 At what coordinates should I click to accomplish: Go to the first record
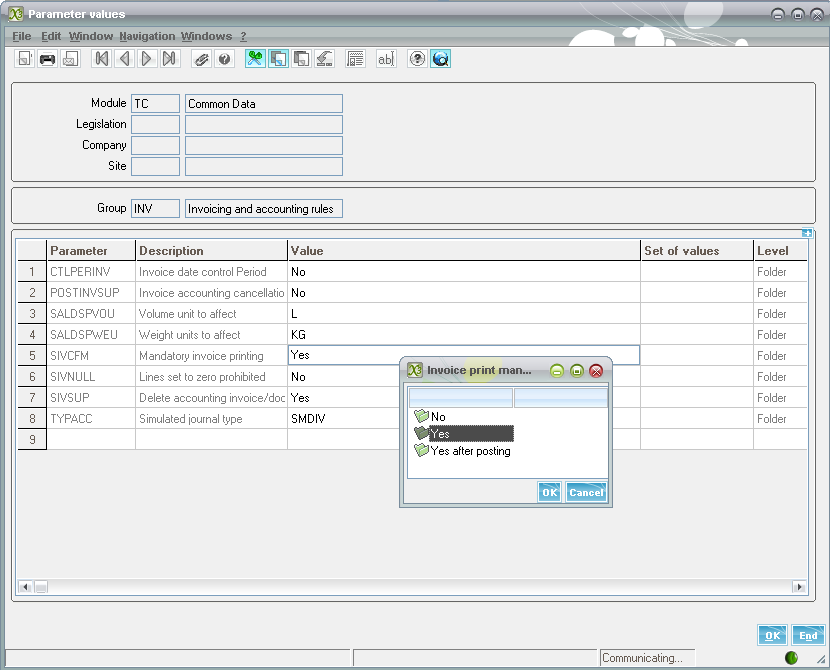[x=102, y=59]
